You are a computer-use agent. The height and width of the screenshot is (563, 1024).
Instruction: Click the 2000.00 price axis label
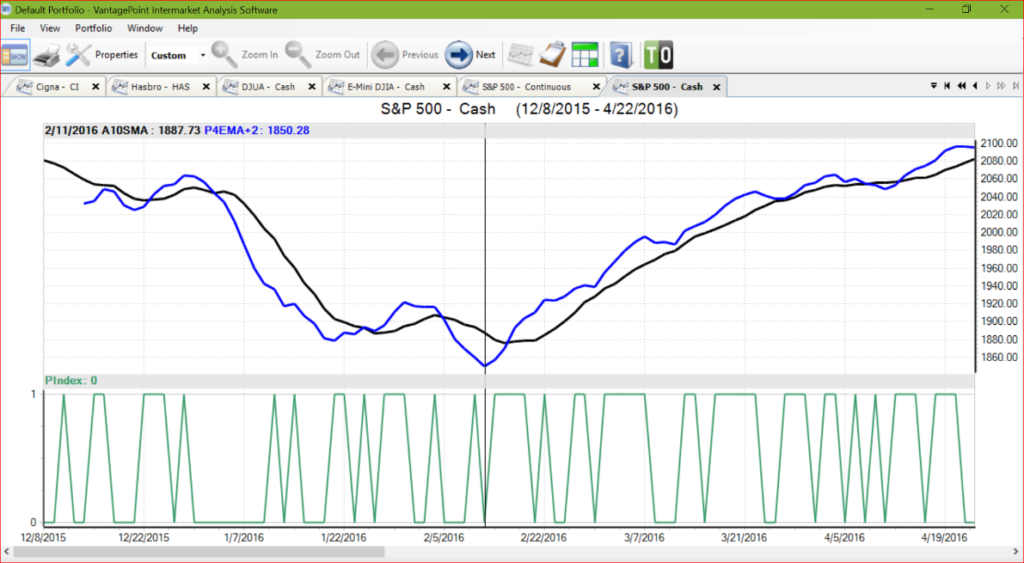[x=999, y=232]
